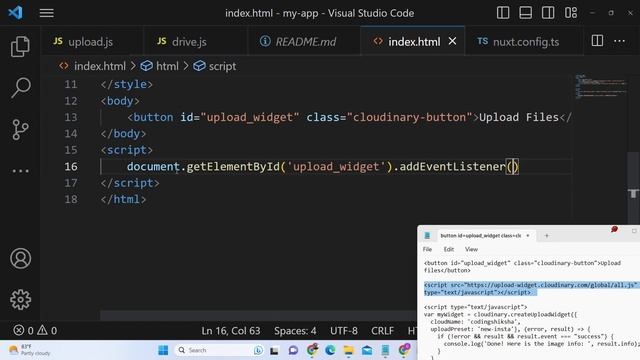Image resolution: width=640 pixels, height=360 pixels.
Task: Split the editor to the right
Action: coord(597,40)
